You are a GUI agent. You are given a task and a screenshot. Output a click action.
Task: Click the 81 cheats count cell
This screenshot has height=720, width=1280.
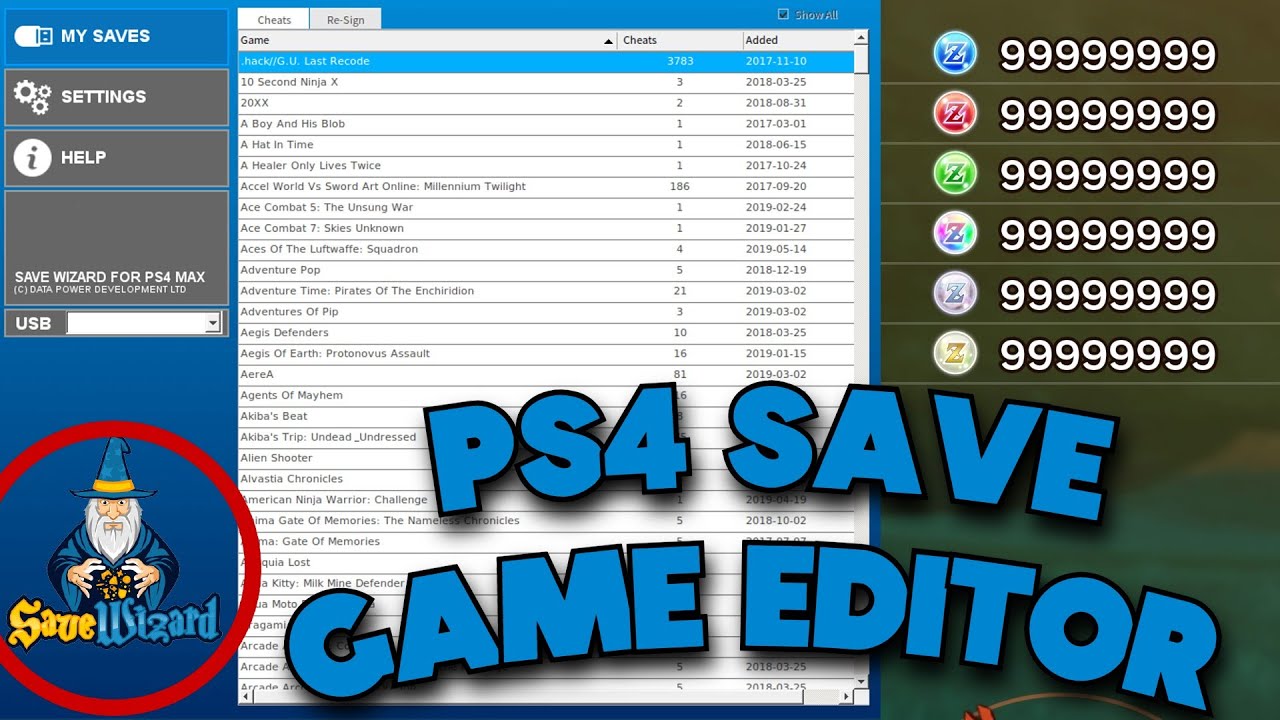point(680,375)
